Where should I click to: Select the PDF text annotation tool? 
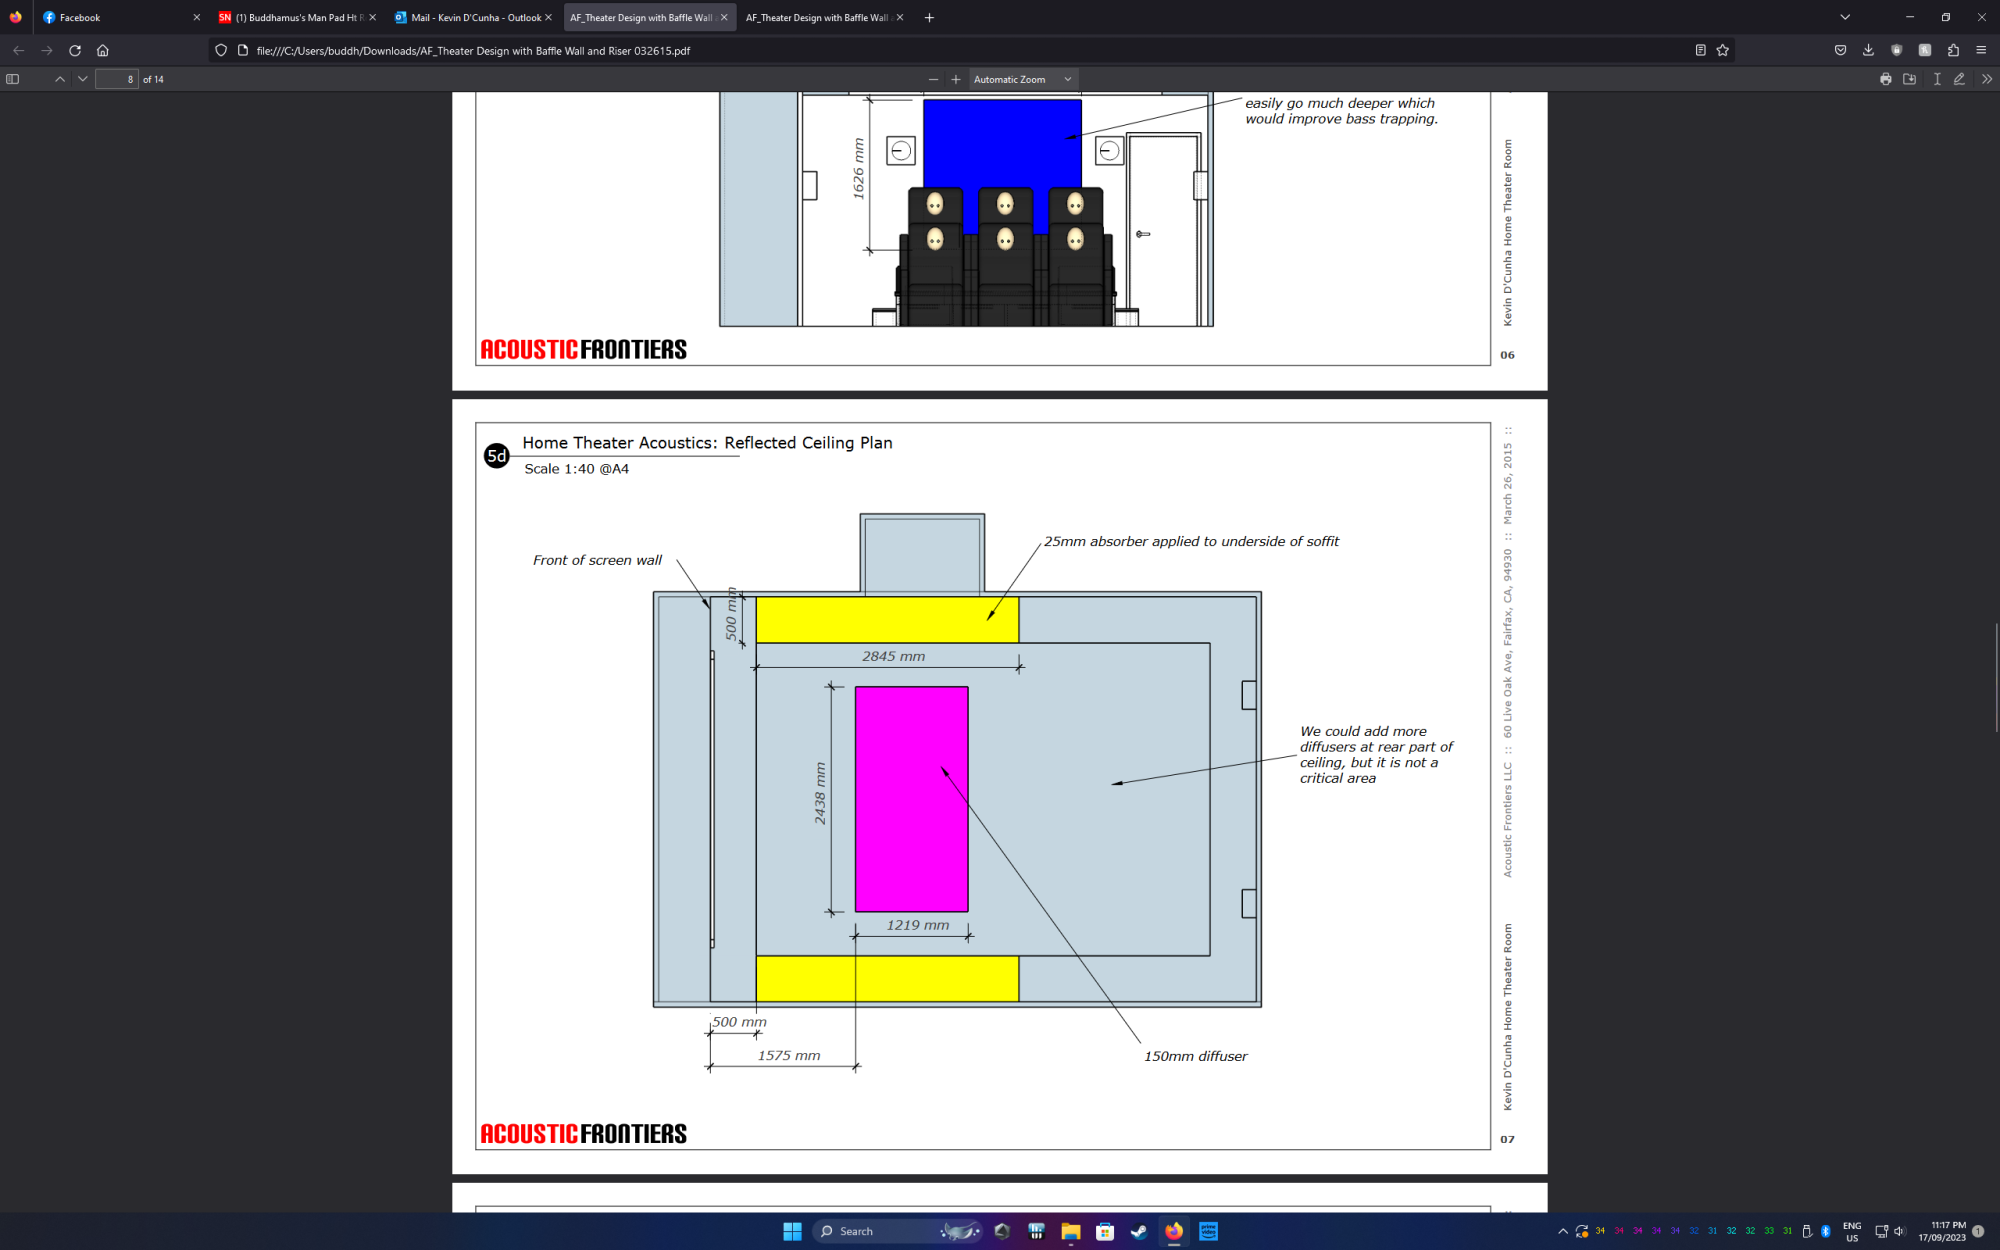1937,79
